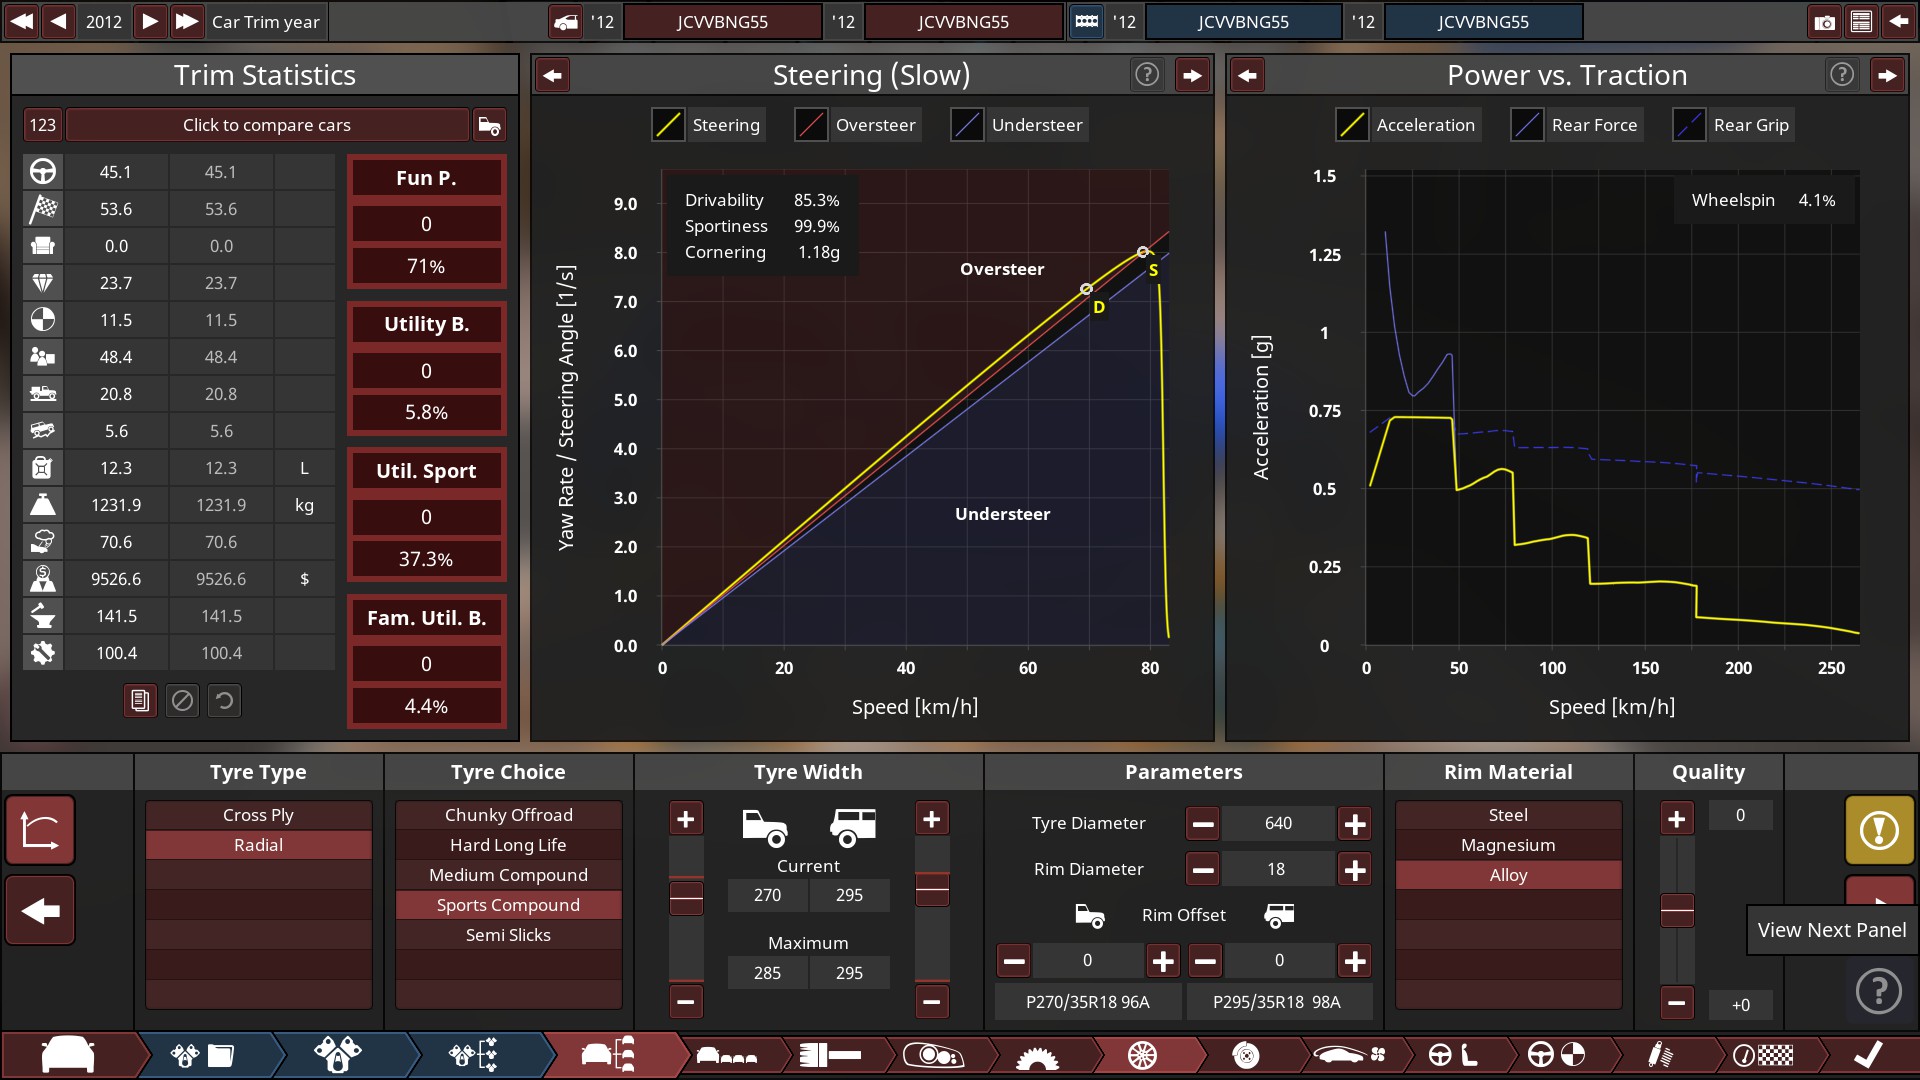Image resolution: width=1920 pixels, height=1080 pixels.
Task: Click the reset arrow icon under statistics
Action: [225, 701]
